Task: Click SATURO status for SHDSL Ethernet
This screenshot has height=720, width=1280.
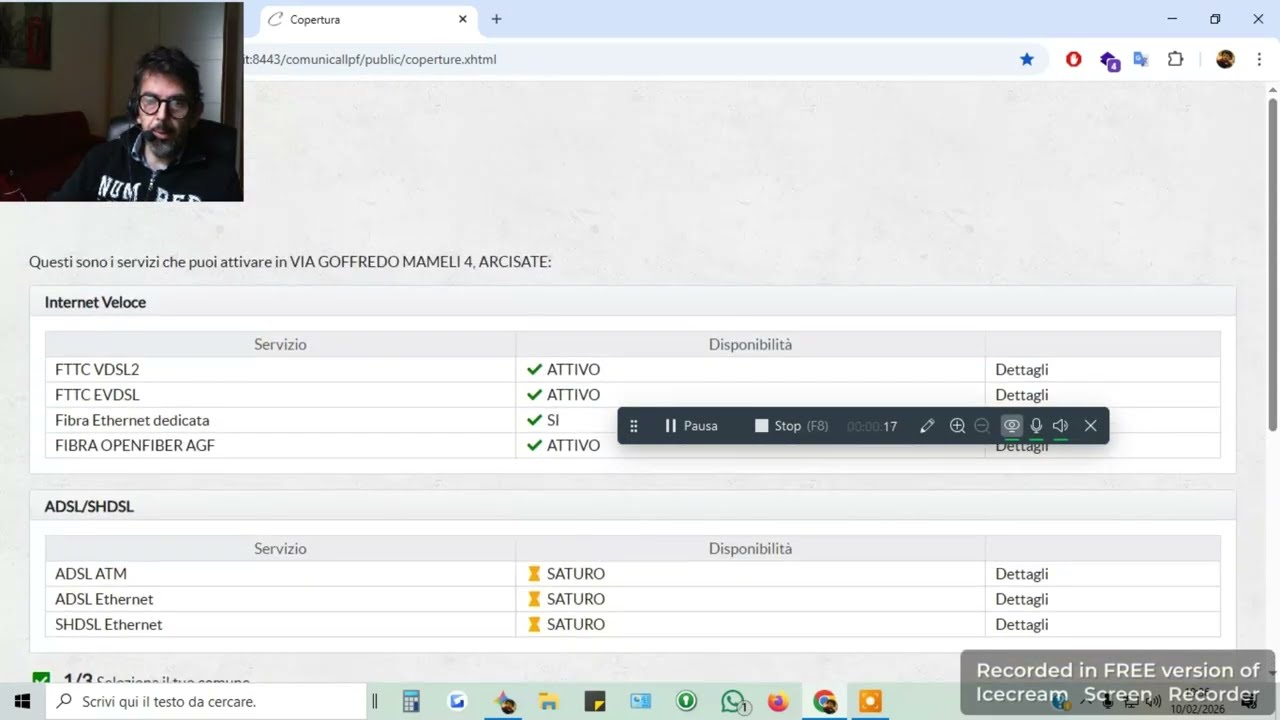Action: point(566,624)
